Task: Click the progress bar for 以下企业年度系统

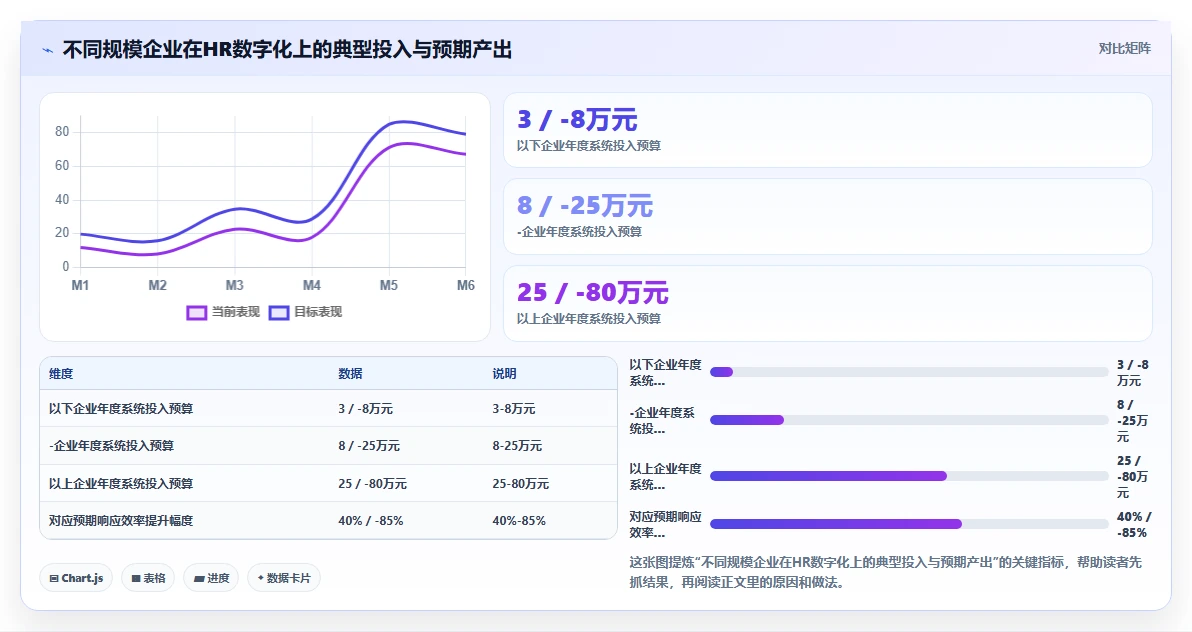Action: (x=909, y=372)
